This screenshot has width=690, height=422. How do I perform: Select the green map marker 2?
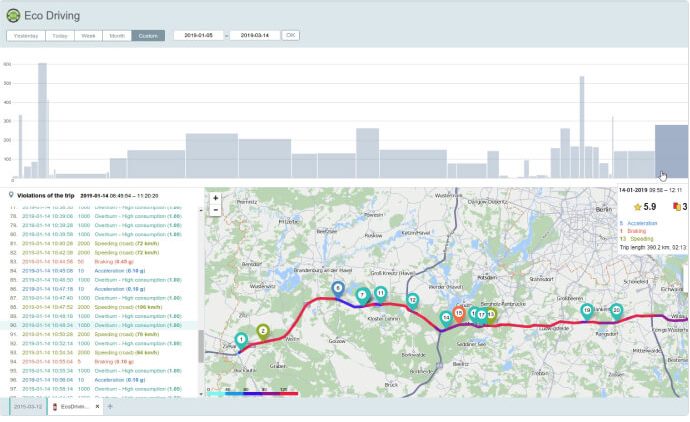pos(263,331)
